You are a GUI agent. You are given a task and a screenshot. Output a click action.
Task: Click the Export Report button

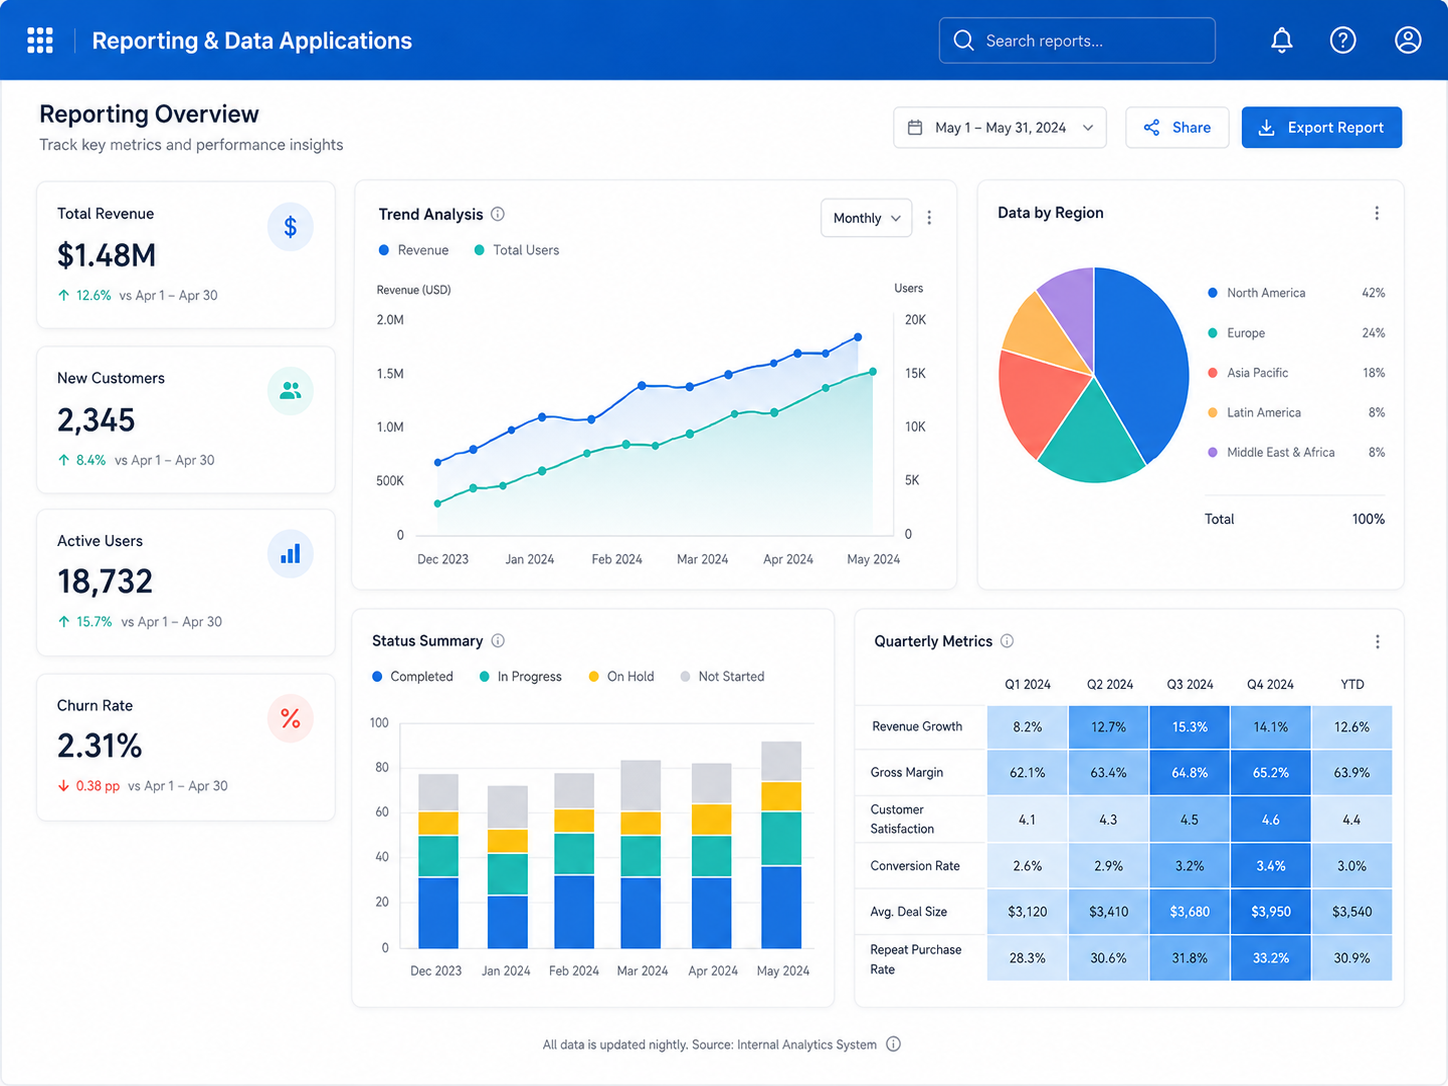click(1322, 128)
